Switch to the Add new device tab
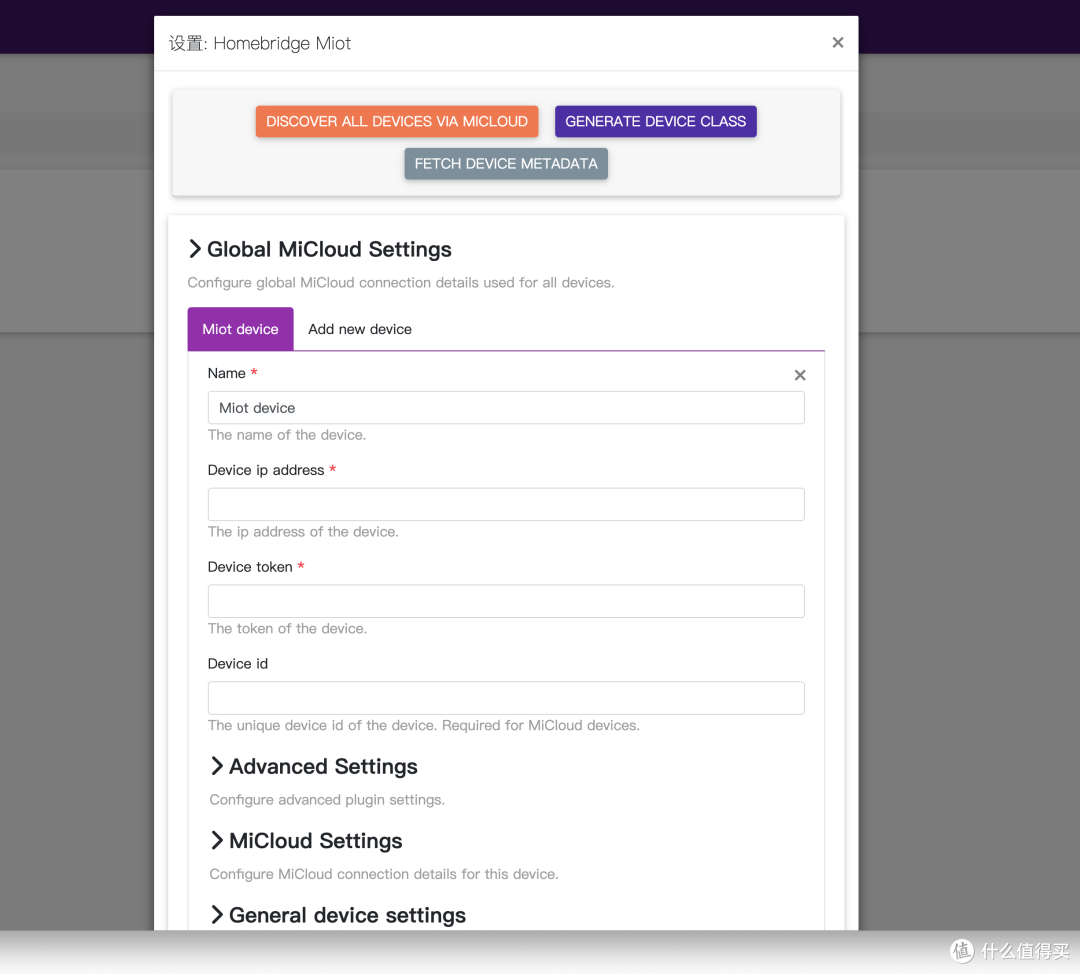The width and height of the screenshot is (1080, 974). click(360, 329)
